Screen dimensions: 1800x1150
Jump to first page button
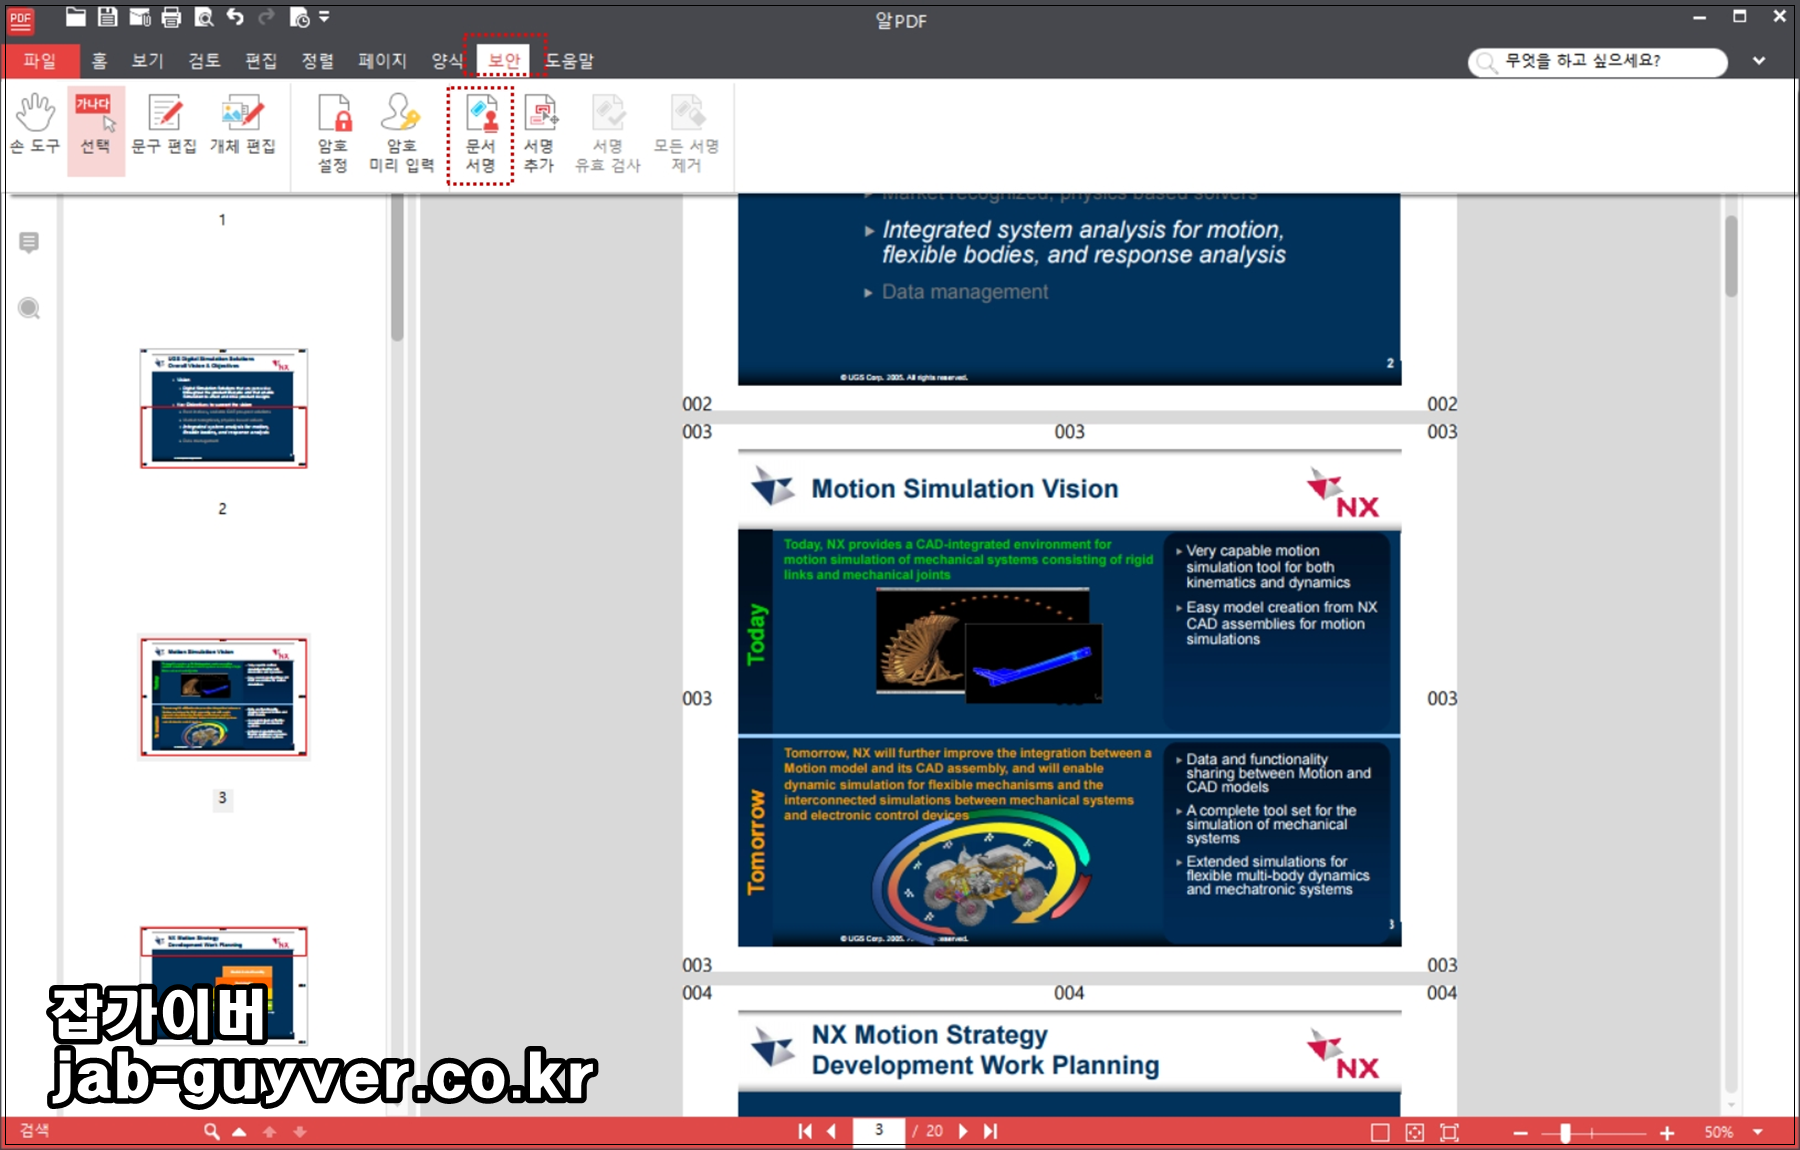click(805, 1131)
